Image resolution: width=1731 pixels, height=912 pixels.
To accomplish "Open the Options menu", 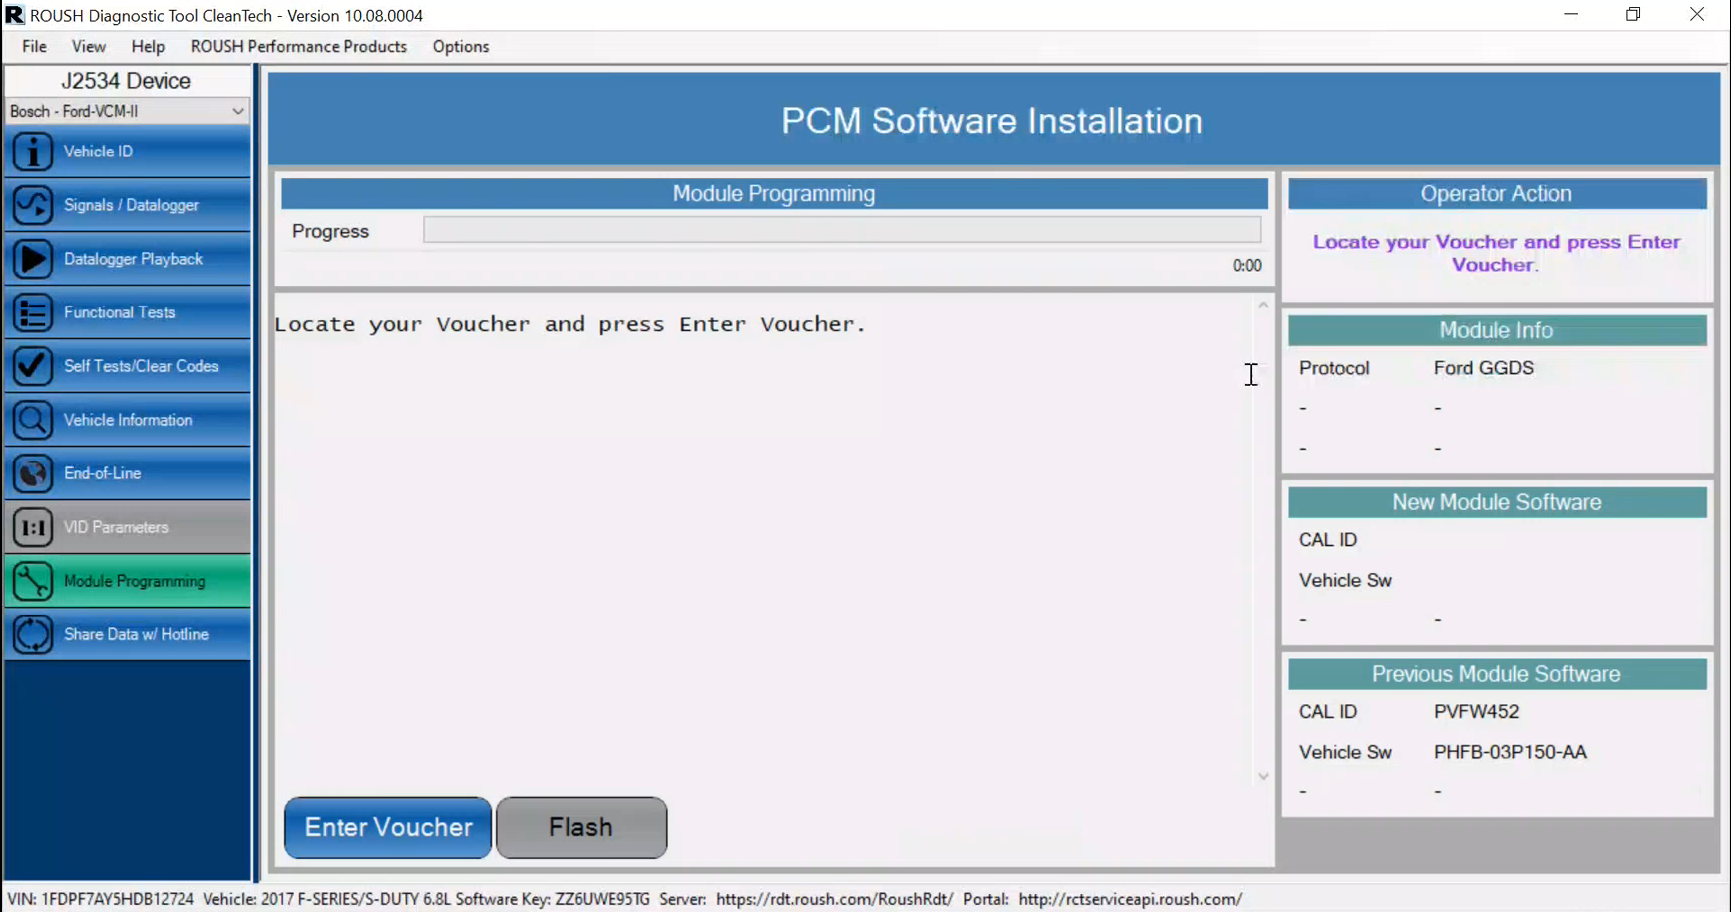I will (460, 47).
